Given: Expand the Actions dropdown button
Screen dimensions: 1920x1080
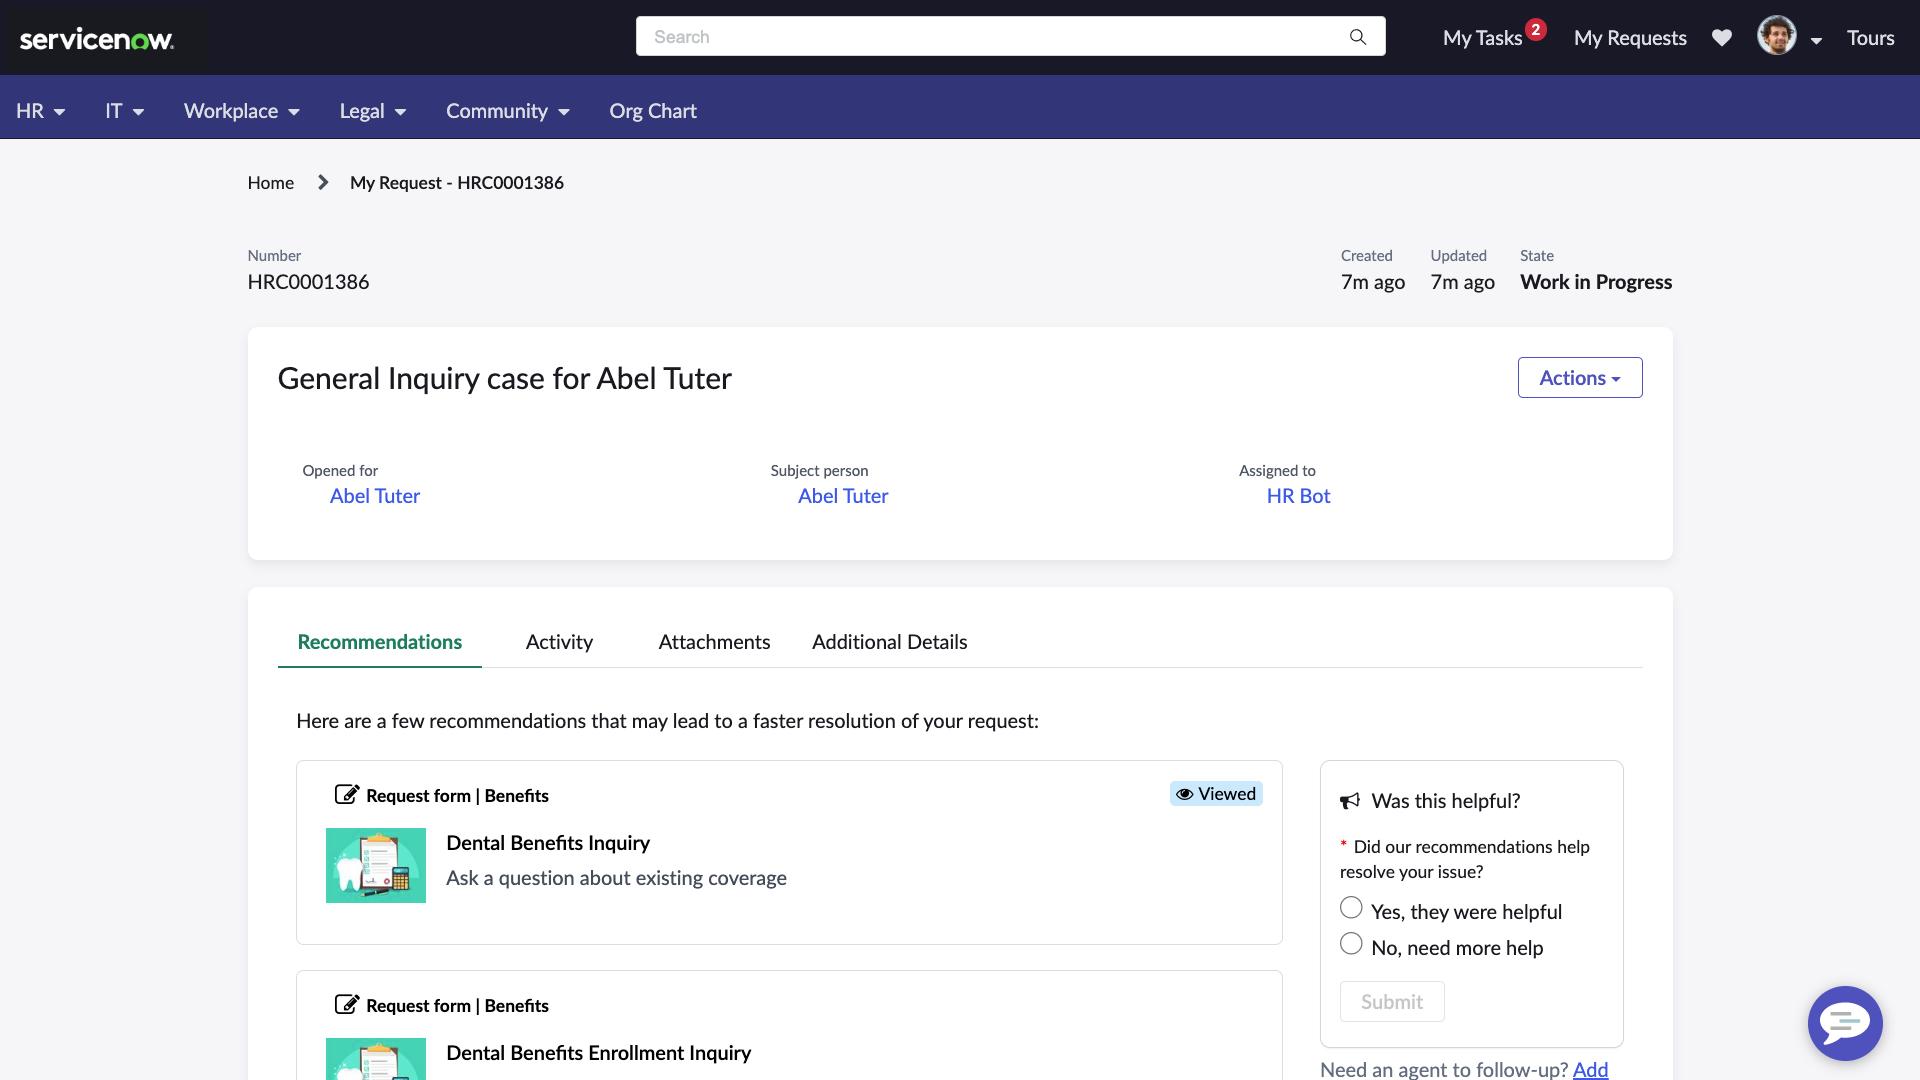Looking at the screenshot, I should (1578, 377).
